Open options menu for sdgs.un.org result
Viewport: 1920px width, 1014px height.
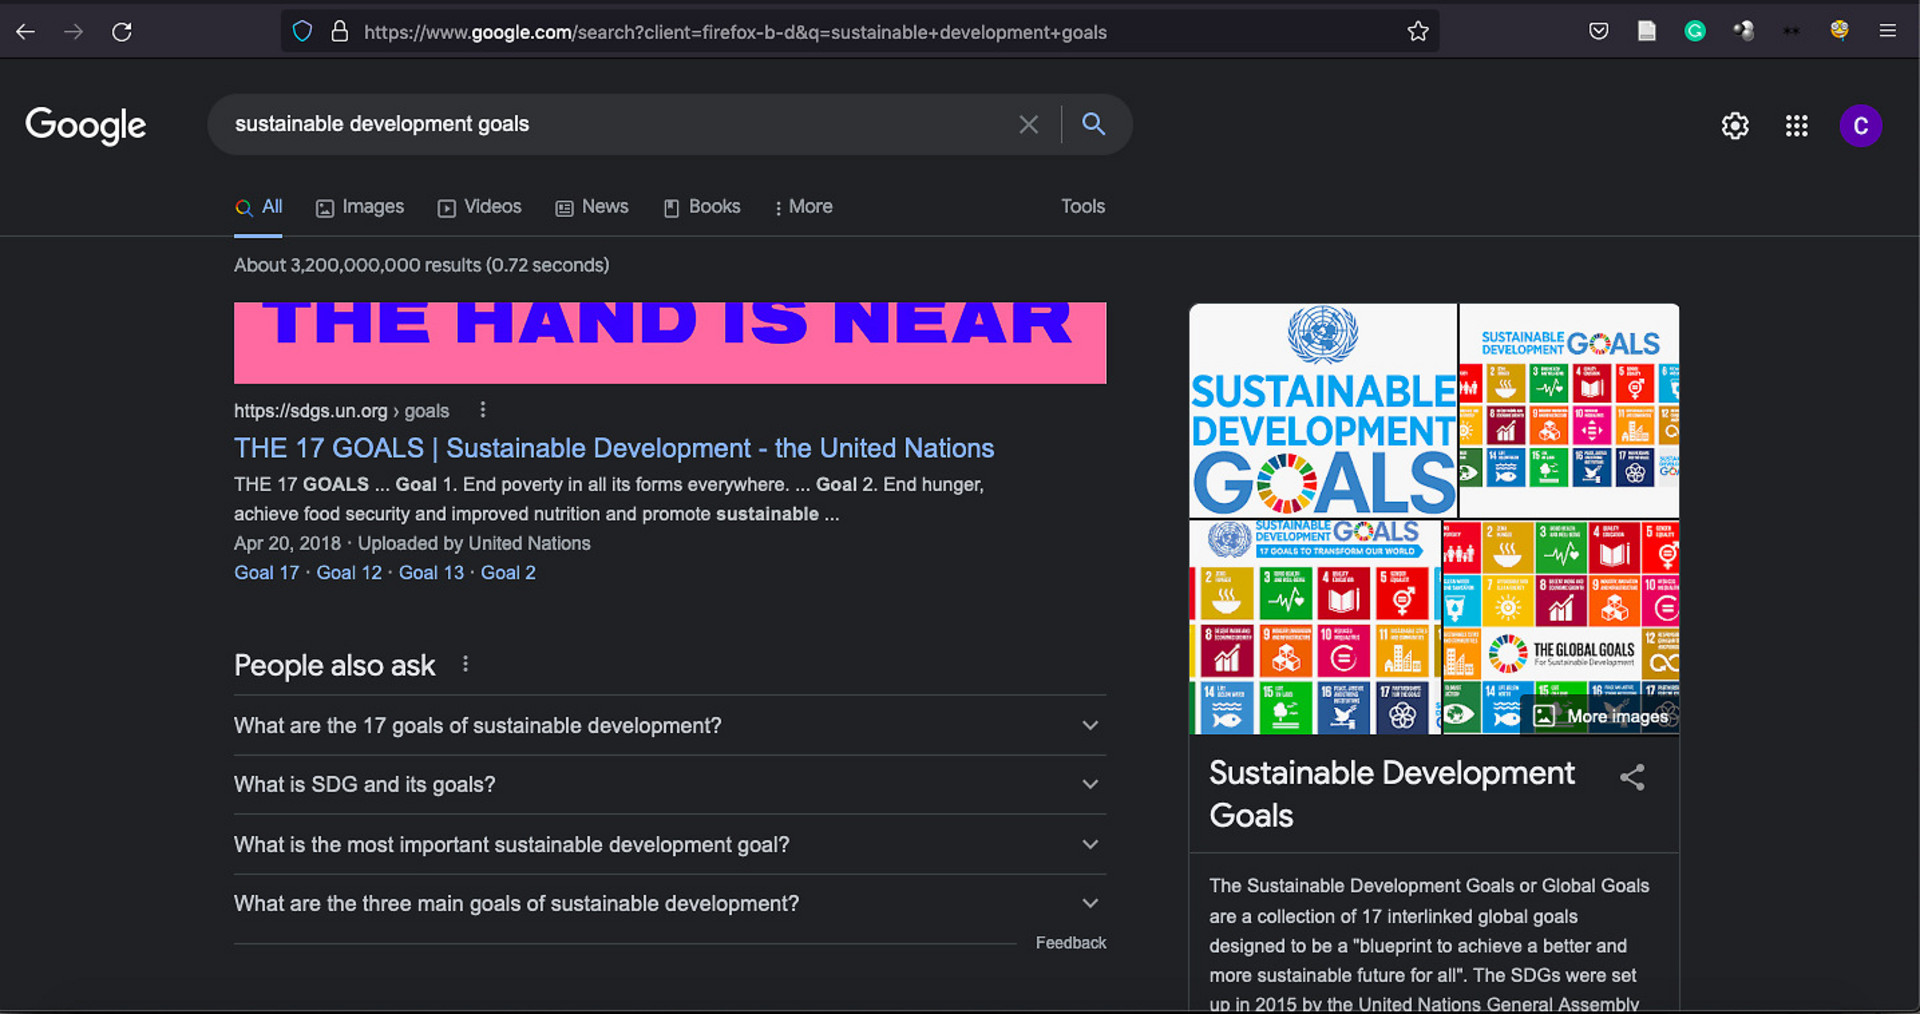point(483,410)
